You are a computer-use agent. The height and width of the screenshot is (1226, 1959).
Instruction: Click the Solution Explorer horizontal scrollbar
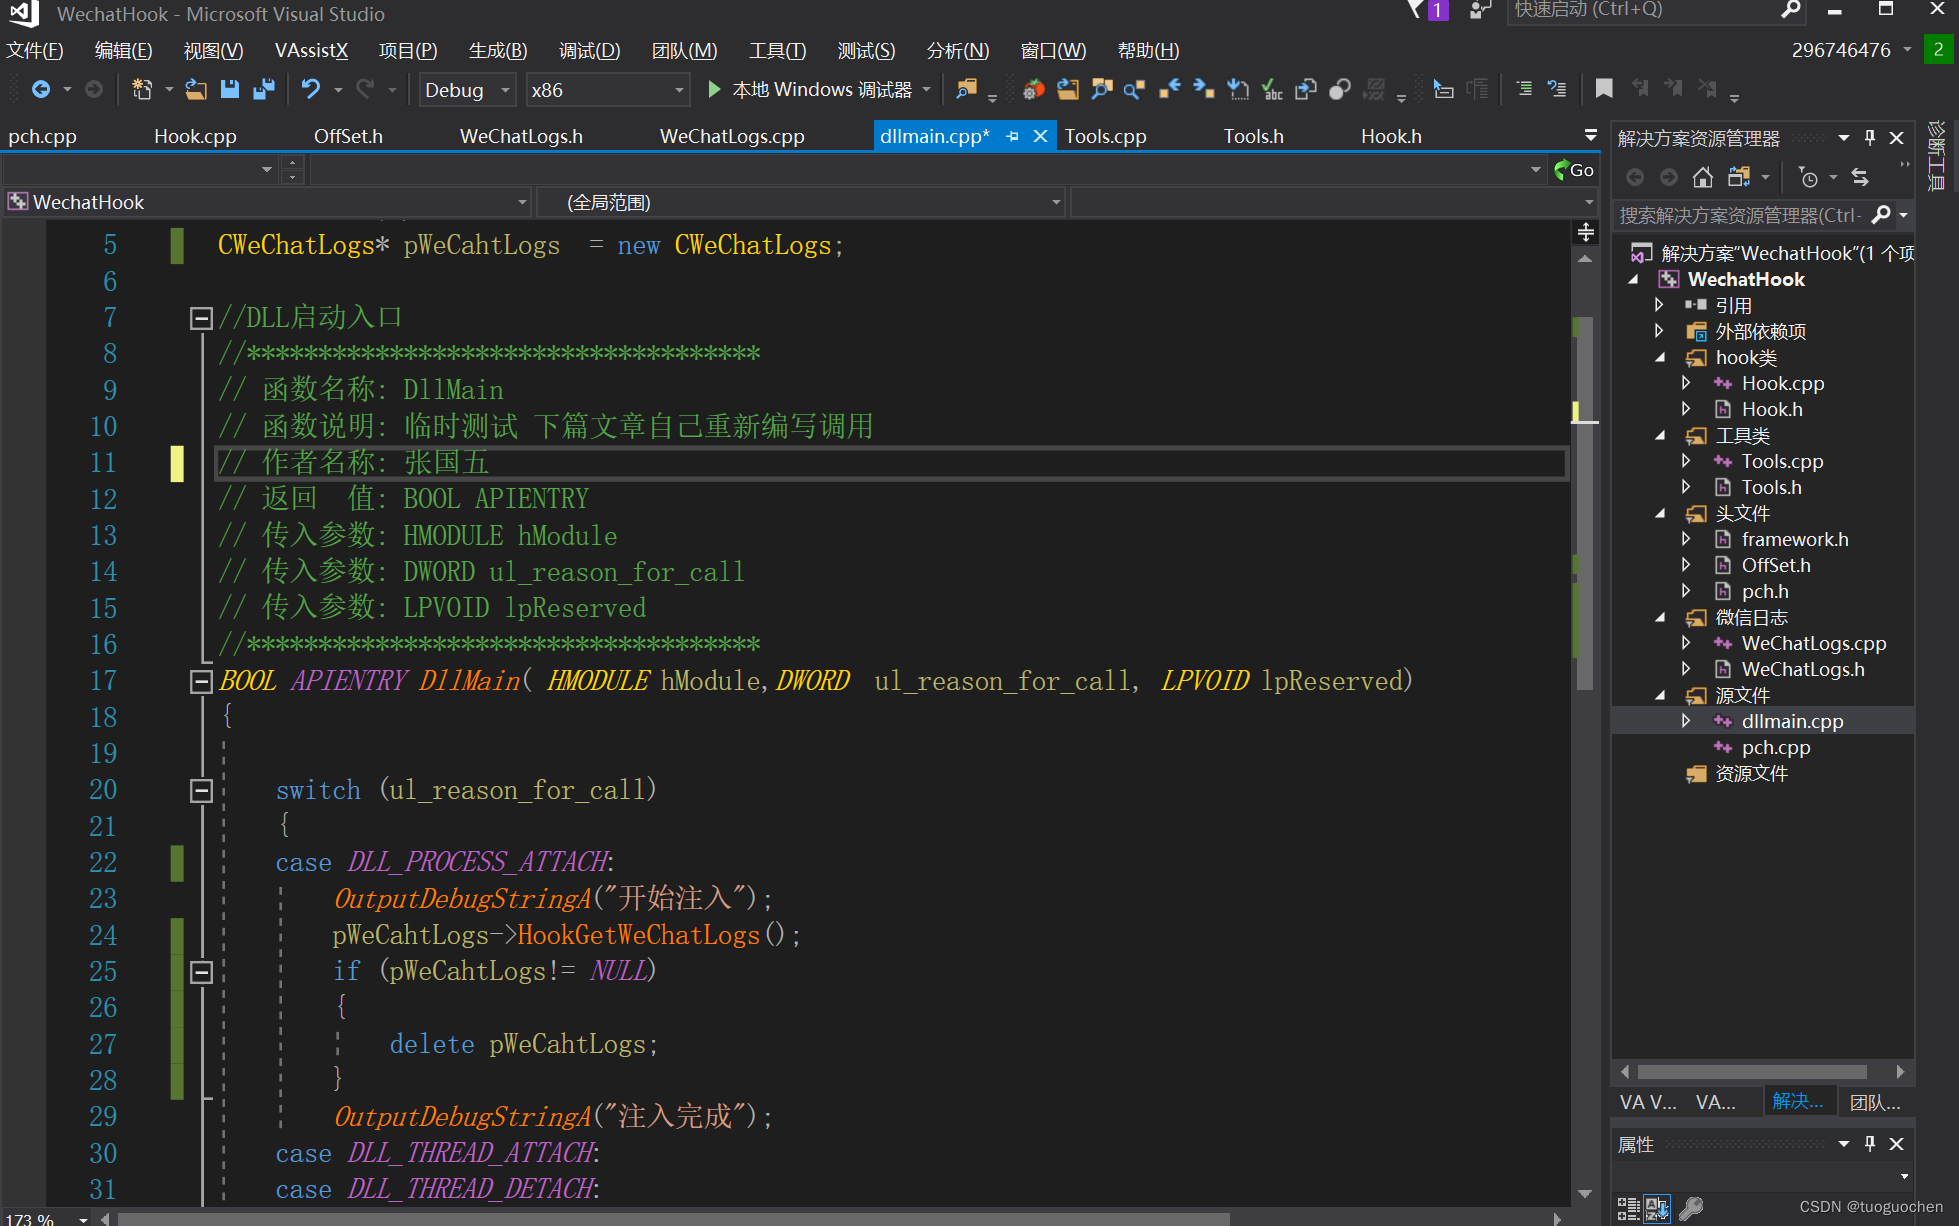(1751, 1072)
